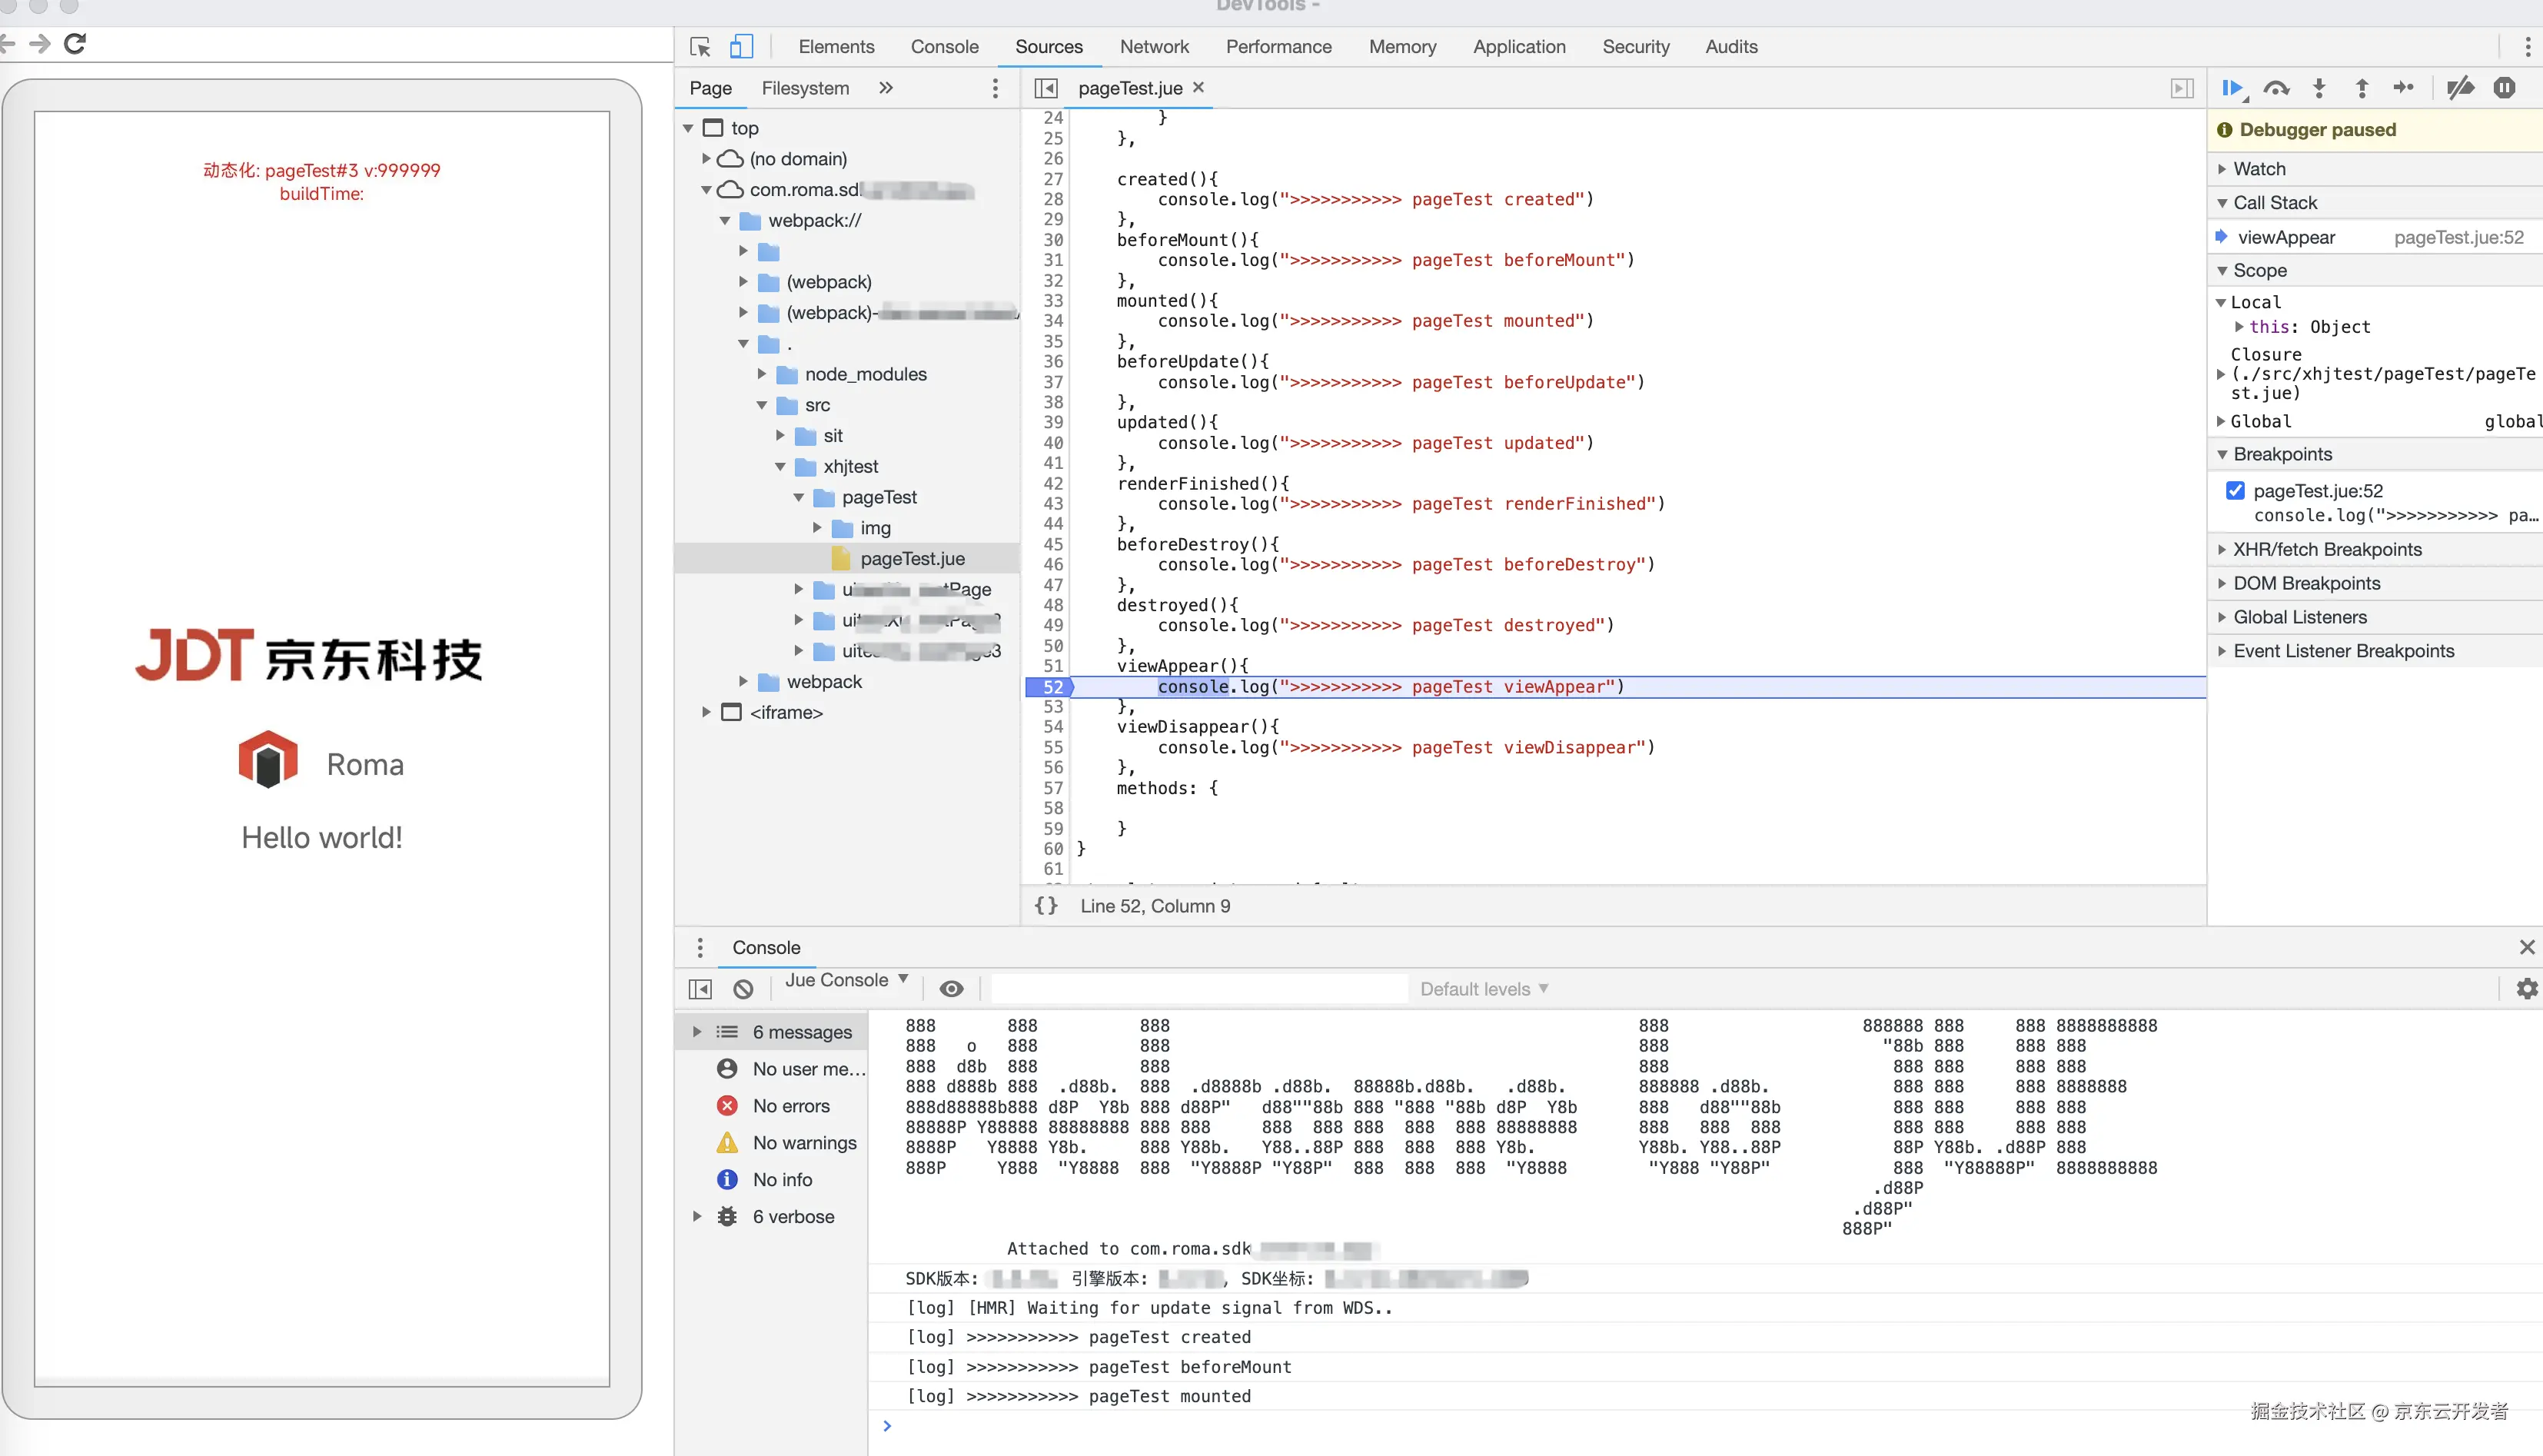Click the inspect element picker icon
Image resolution: width=2543 pixels, height=1456 pixels.
(700, 47)
